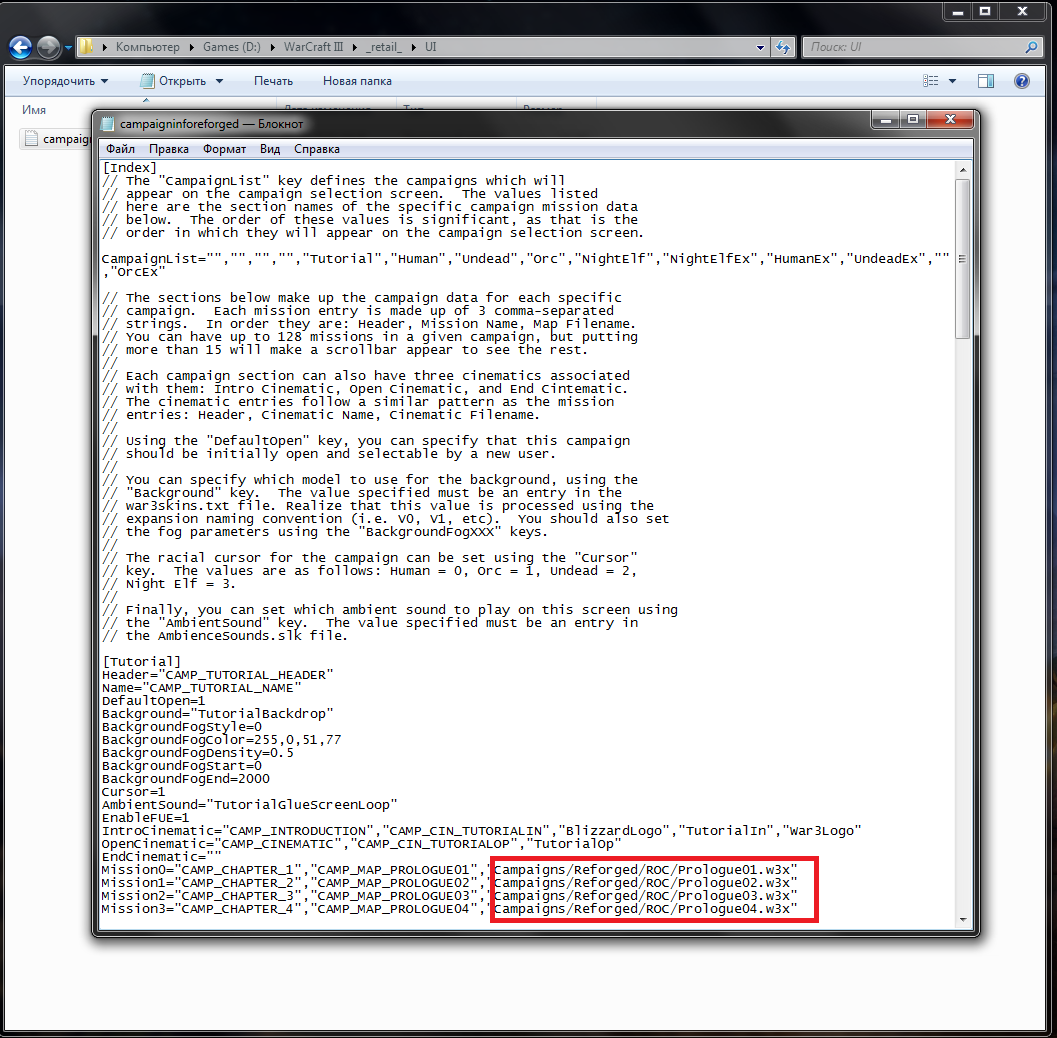Place cursor on Cursor=1 line
Viewport: 1057px width, 1038px height.
click(x=133, y=792)
